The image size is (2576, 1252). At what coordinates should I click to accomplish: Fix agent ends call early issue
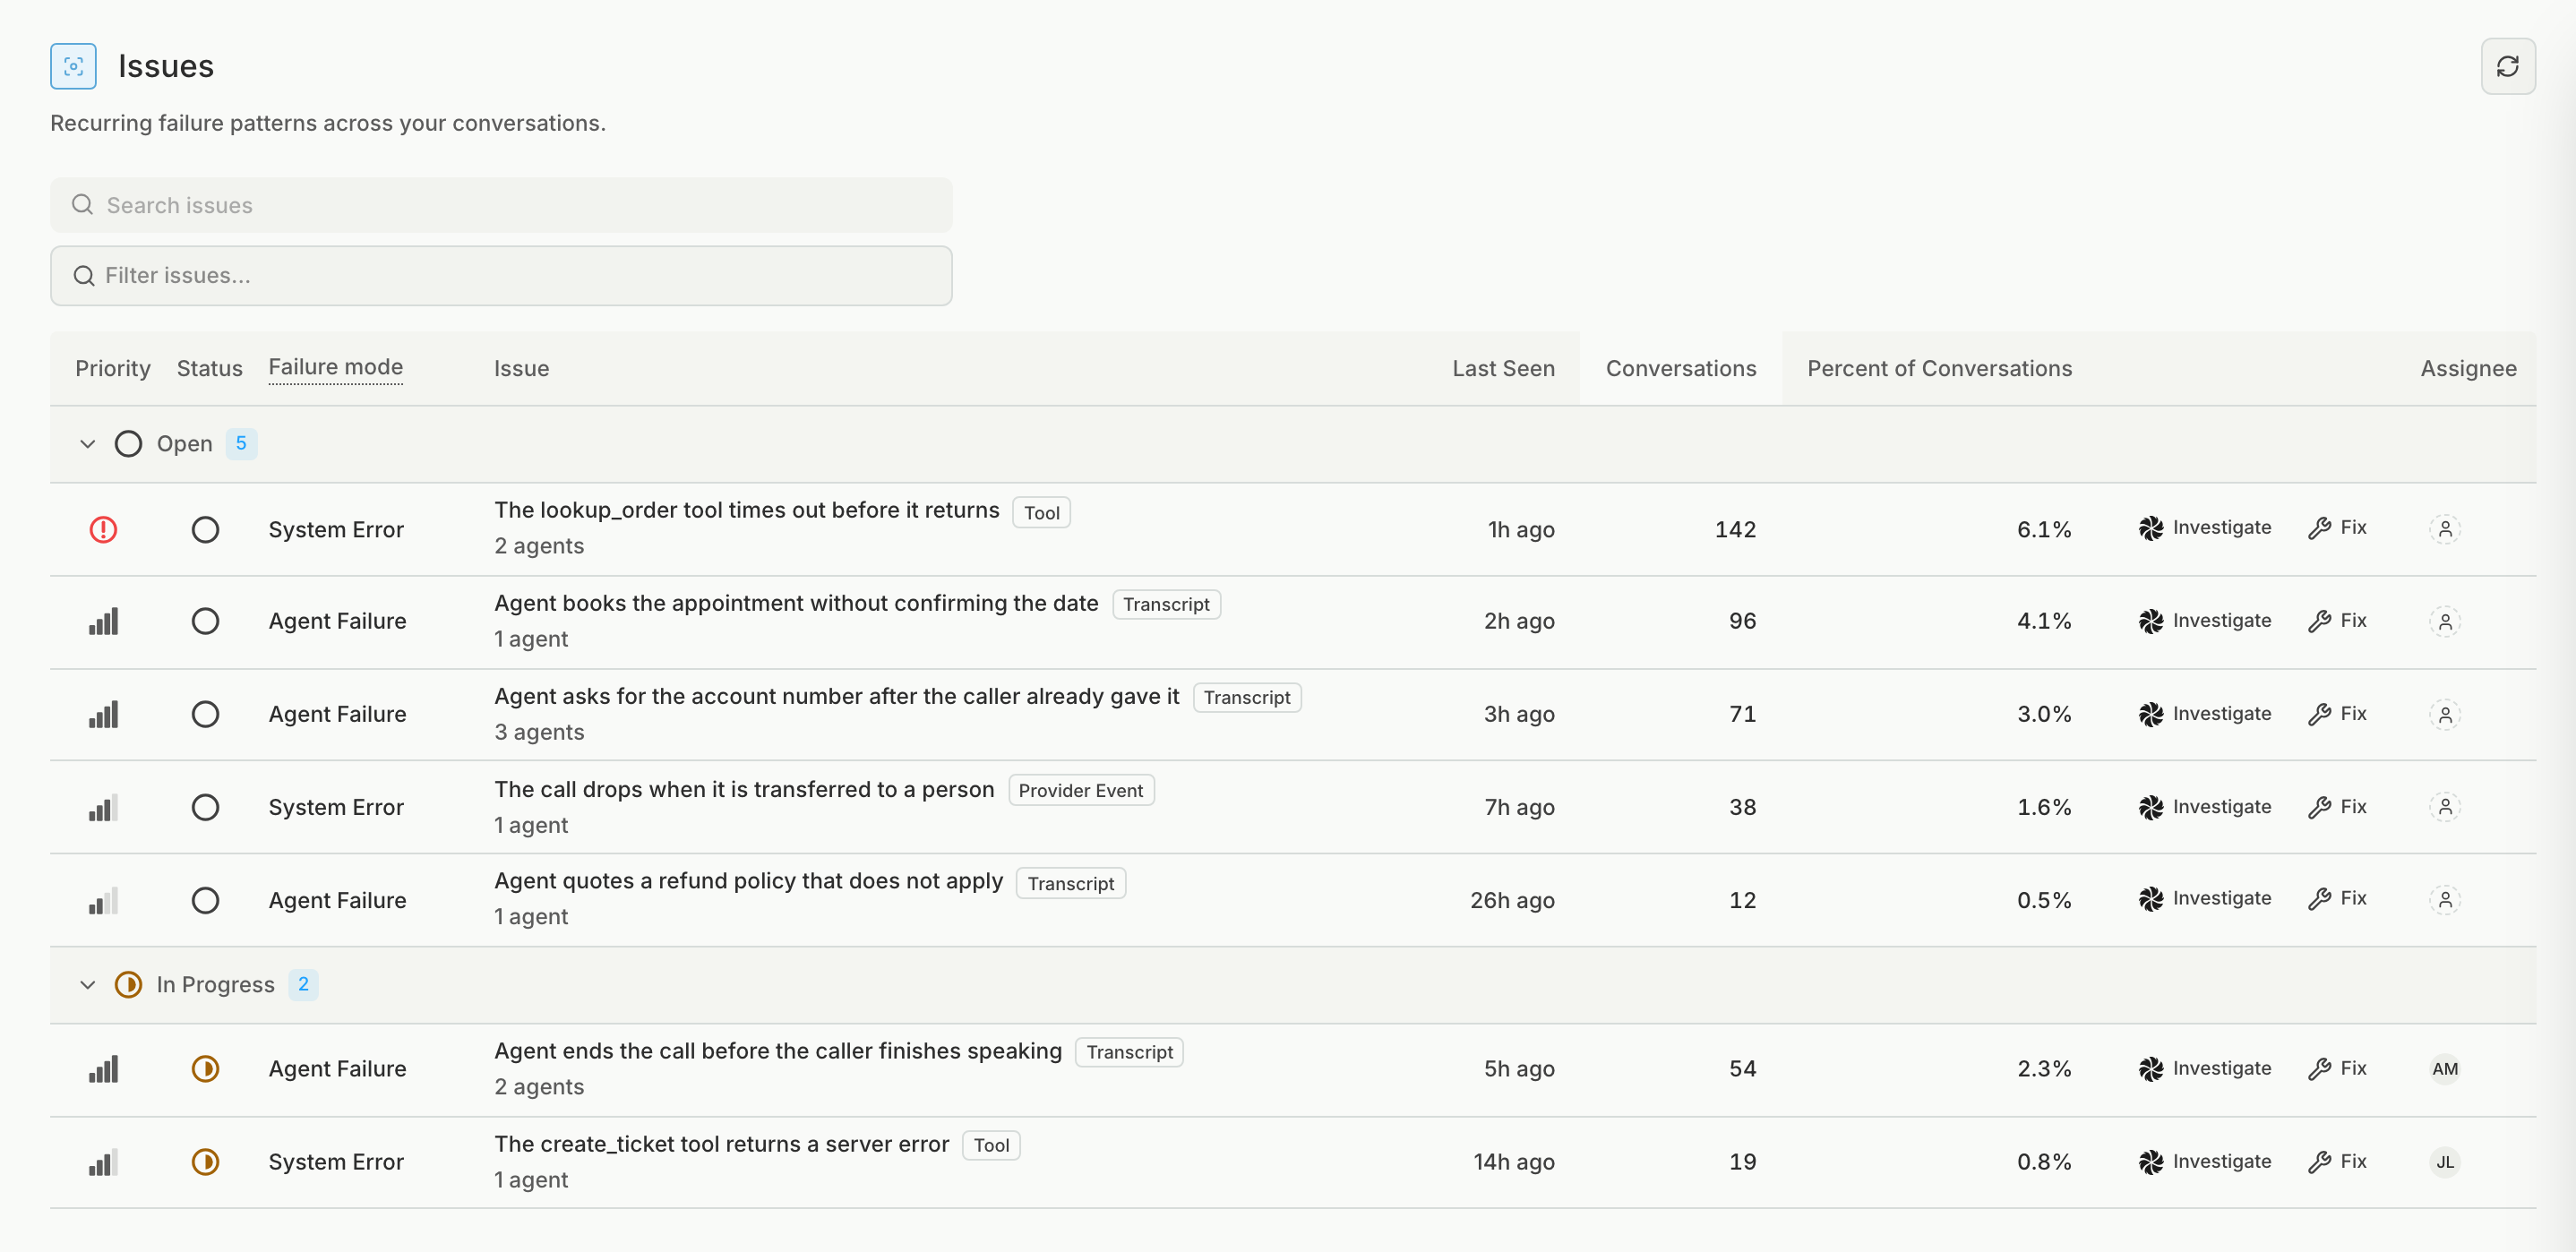pyautogui.click(x=2337, y=1069)
